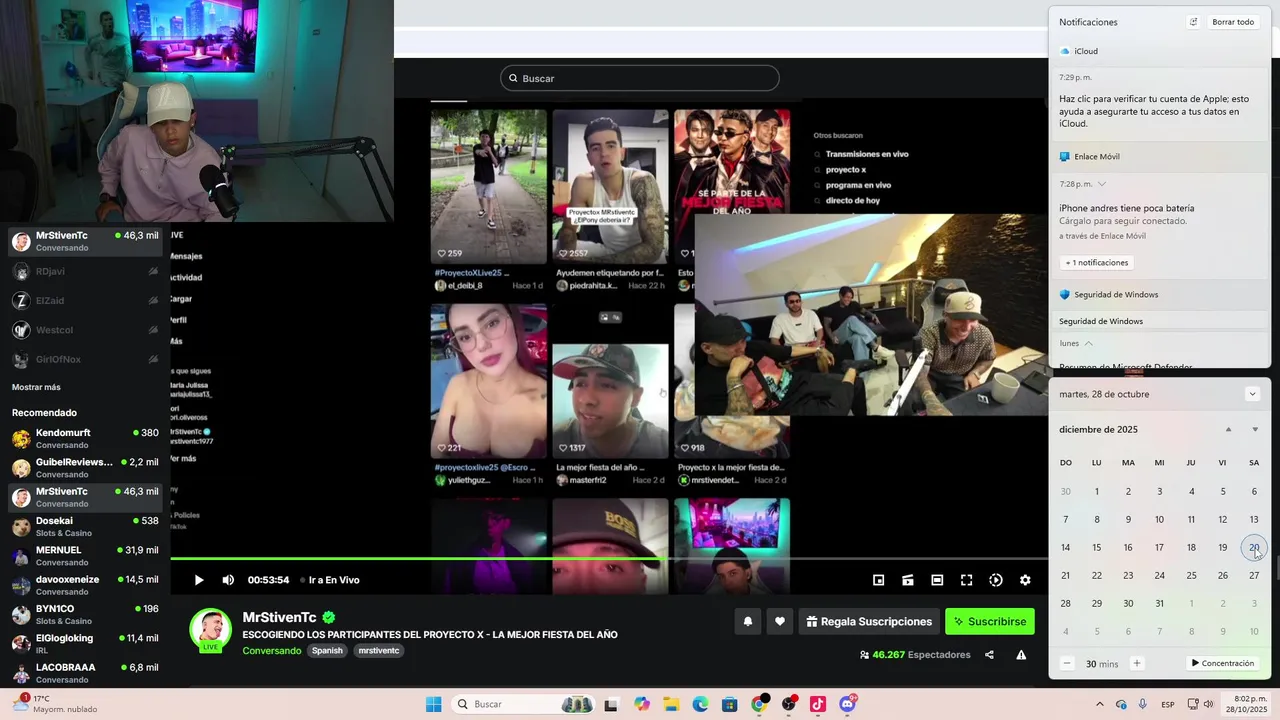This screenshot has height=720, width=1280.
Task: Expand the 7:28 p.m. Enlace Móvil notification chevron
Action: click(x=1102, y=184)
